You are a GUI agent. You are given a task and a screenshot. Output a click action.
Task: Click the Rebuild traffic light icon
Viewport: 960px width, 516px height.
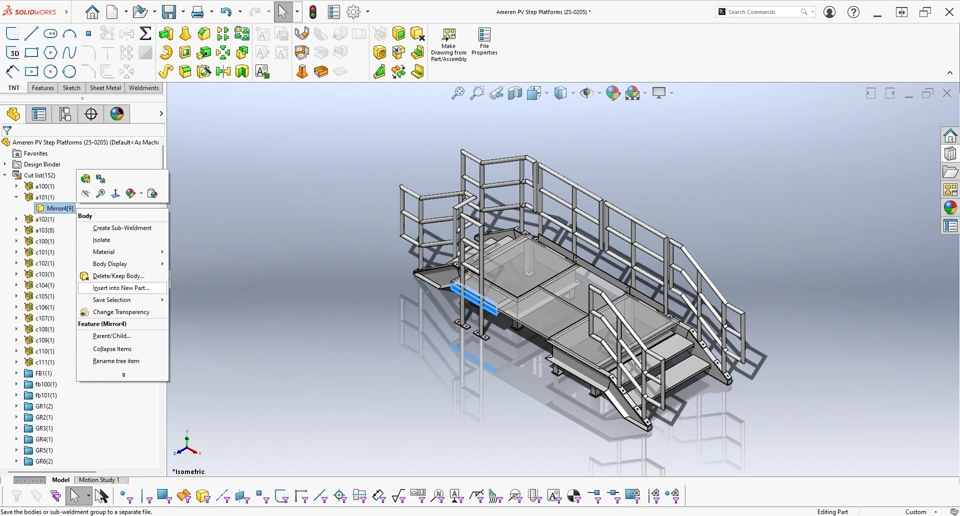[x=313, y=12]
